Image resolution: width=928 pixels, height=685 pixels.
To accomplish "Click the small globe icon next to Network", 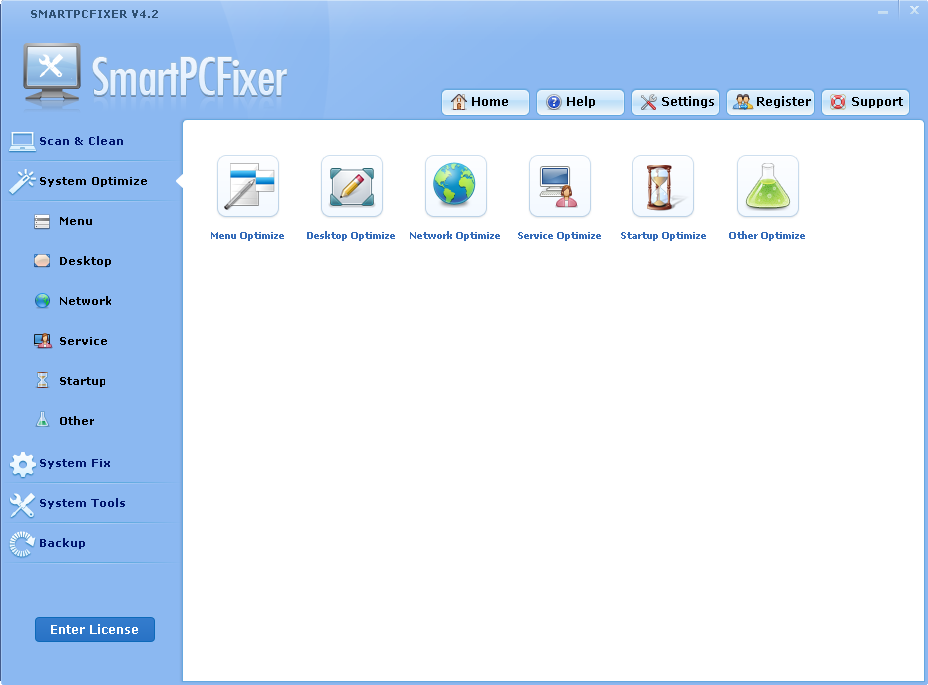I will [x=42, y=301].
